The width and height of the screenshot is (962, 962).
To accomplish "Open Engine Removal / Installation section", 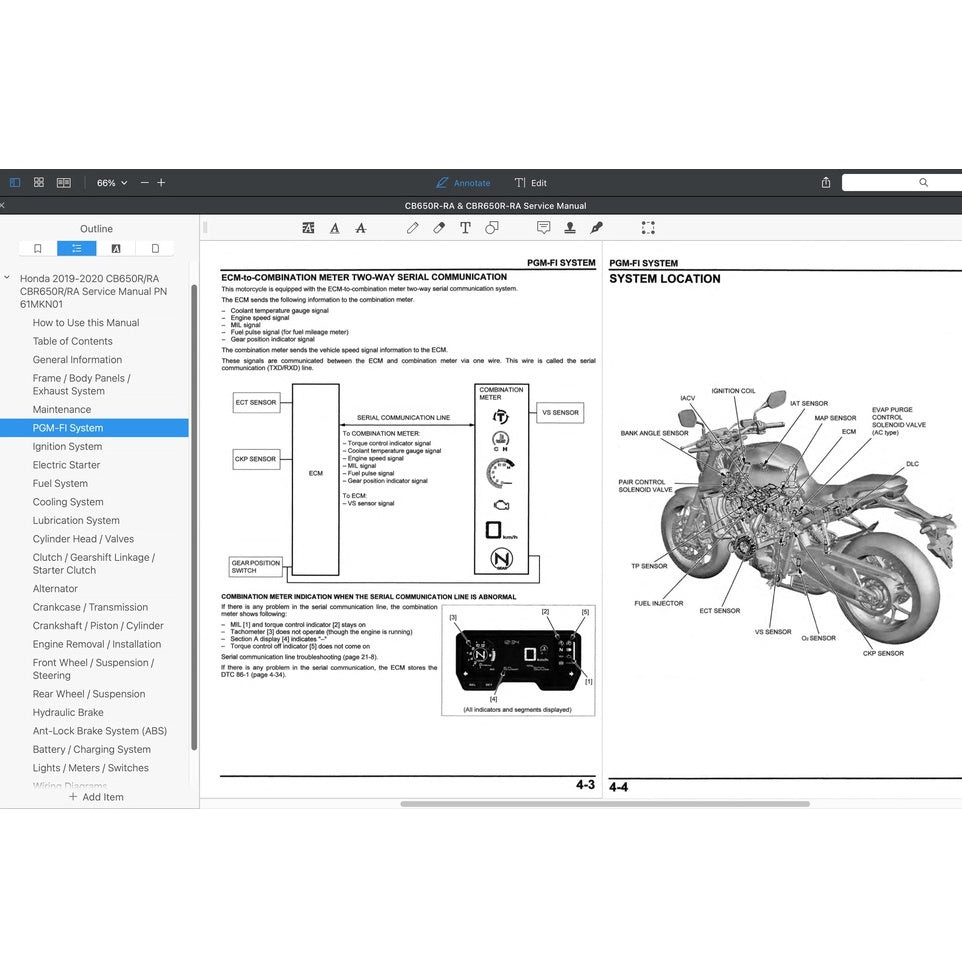I will pyautogui.click(x=97, y=644).
